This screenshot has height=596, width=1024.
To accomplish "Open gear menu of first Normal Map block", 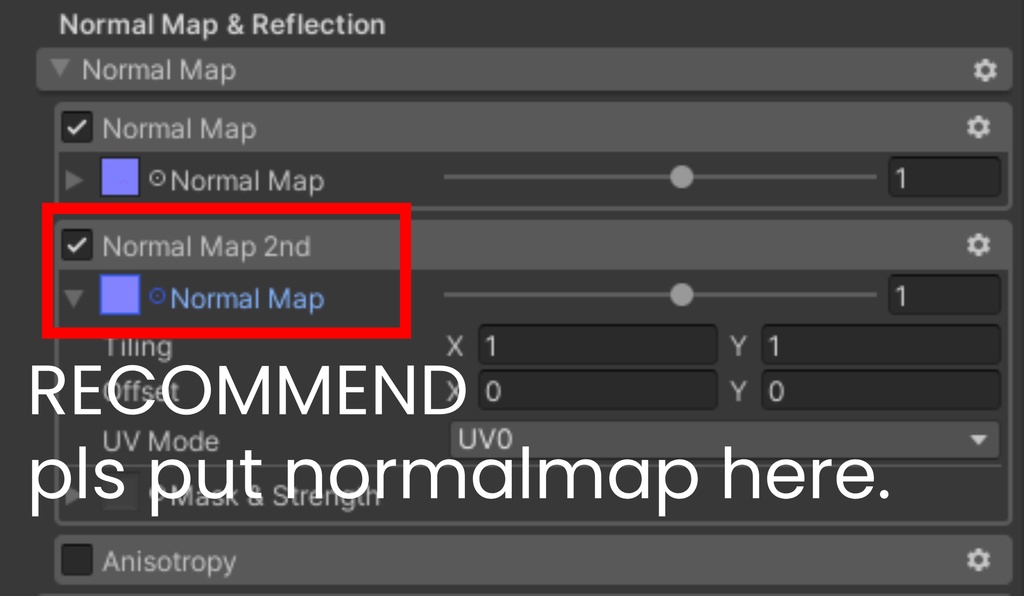I will tap(978, 127).
